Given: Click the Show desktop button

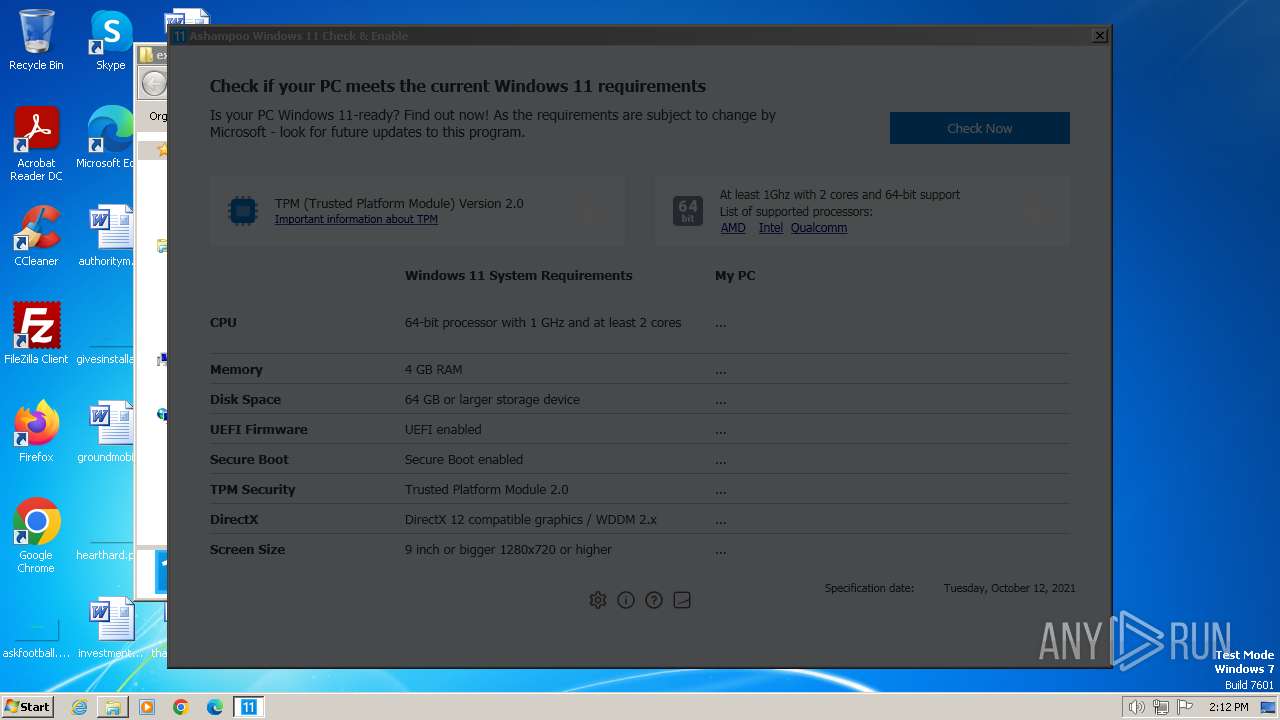Looking at the screenshot, I should click(x=1270, y=707).
